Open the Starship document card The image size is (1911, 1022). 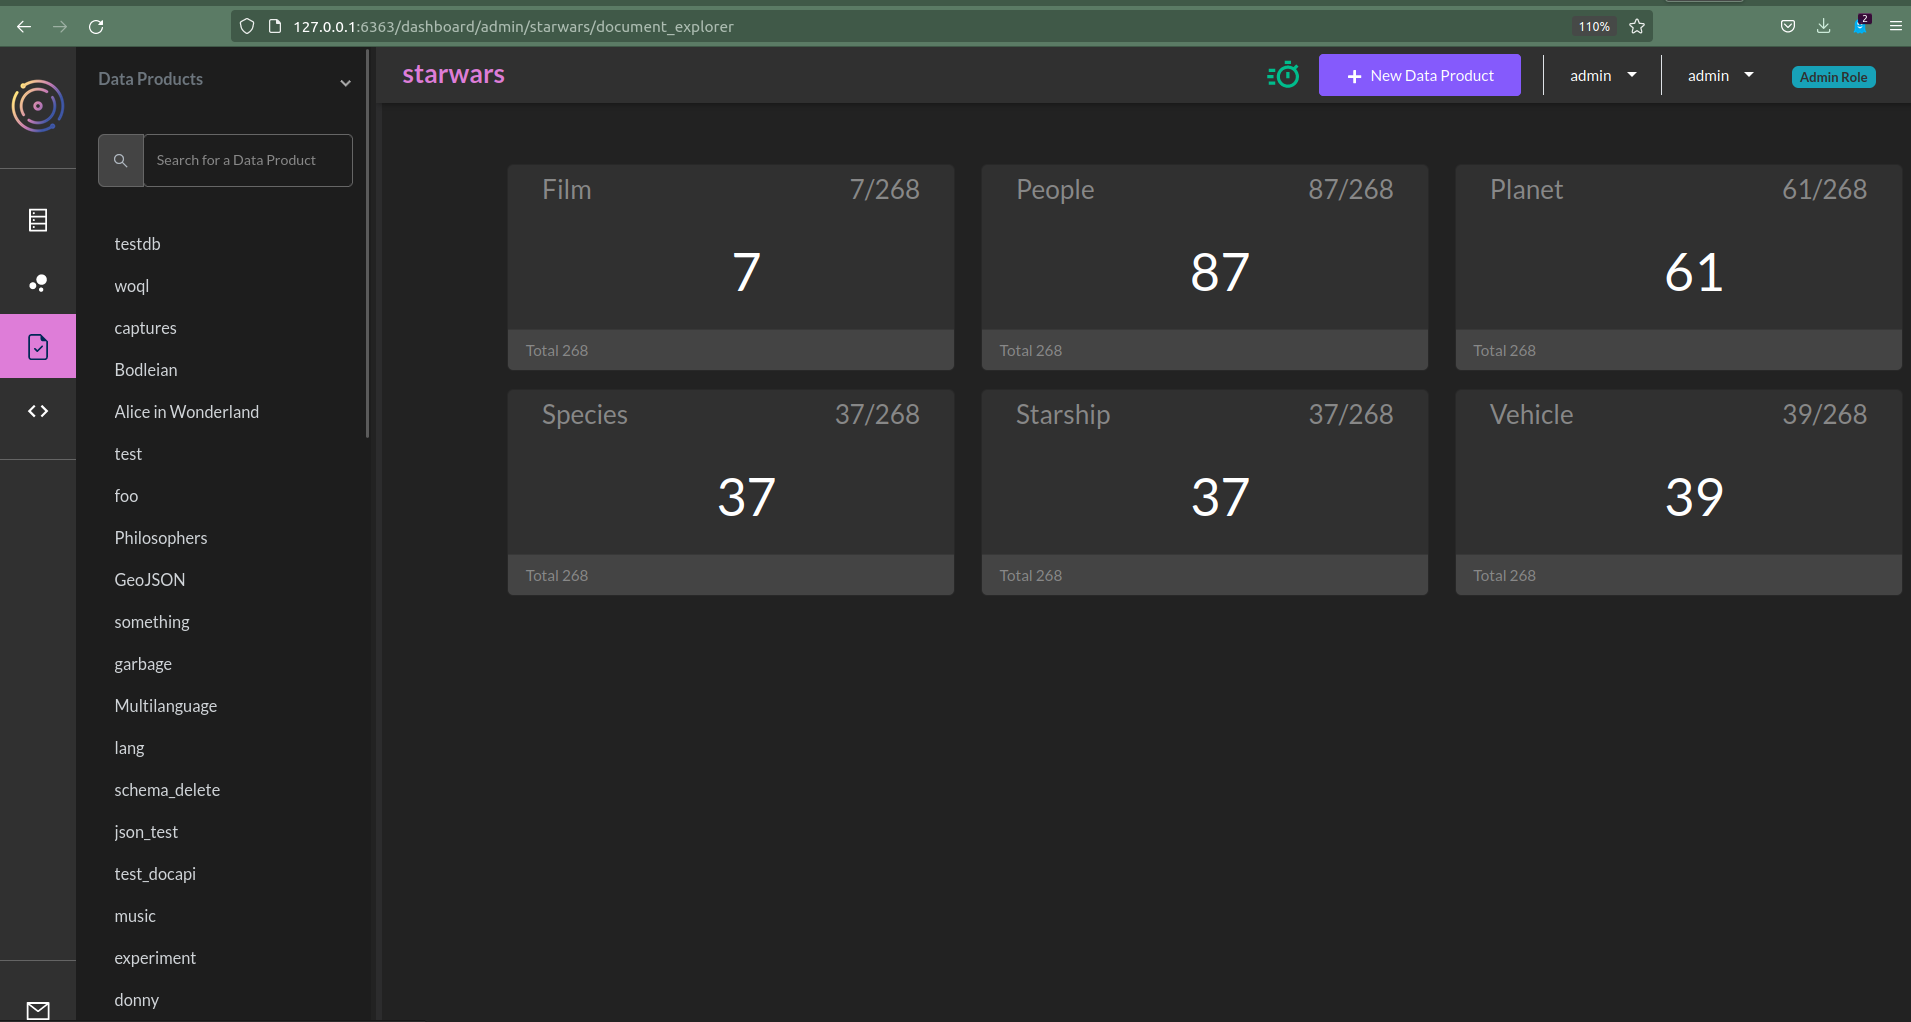(1205, 492)
